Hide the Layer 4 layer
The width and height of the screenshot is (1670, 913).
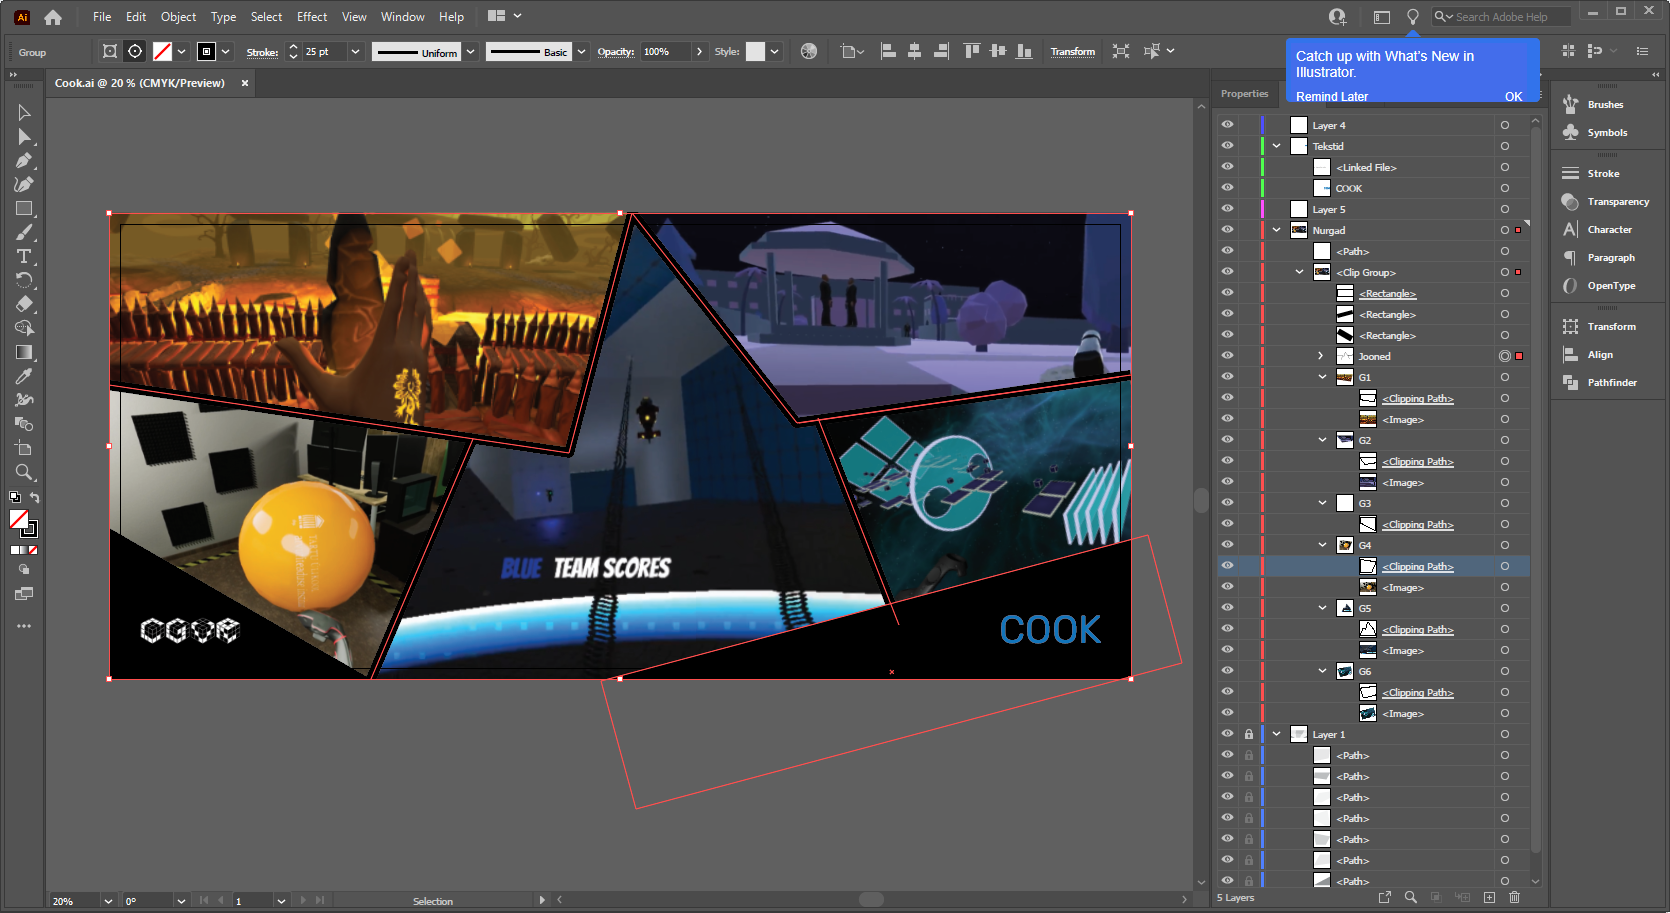coord(1227,125)
